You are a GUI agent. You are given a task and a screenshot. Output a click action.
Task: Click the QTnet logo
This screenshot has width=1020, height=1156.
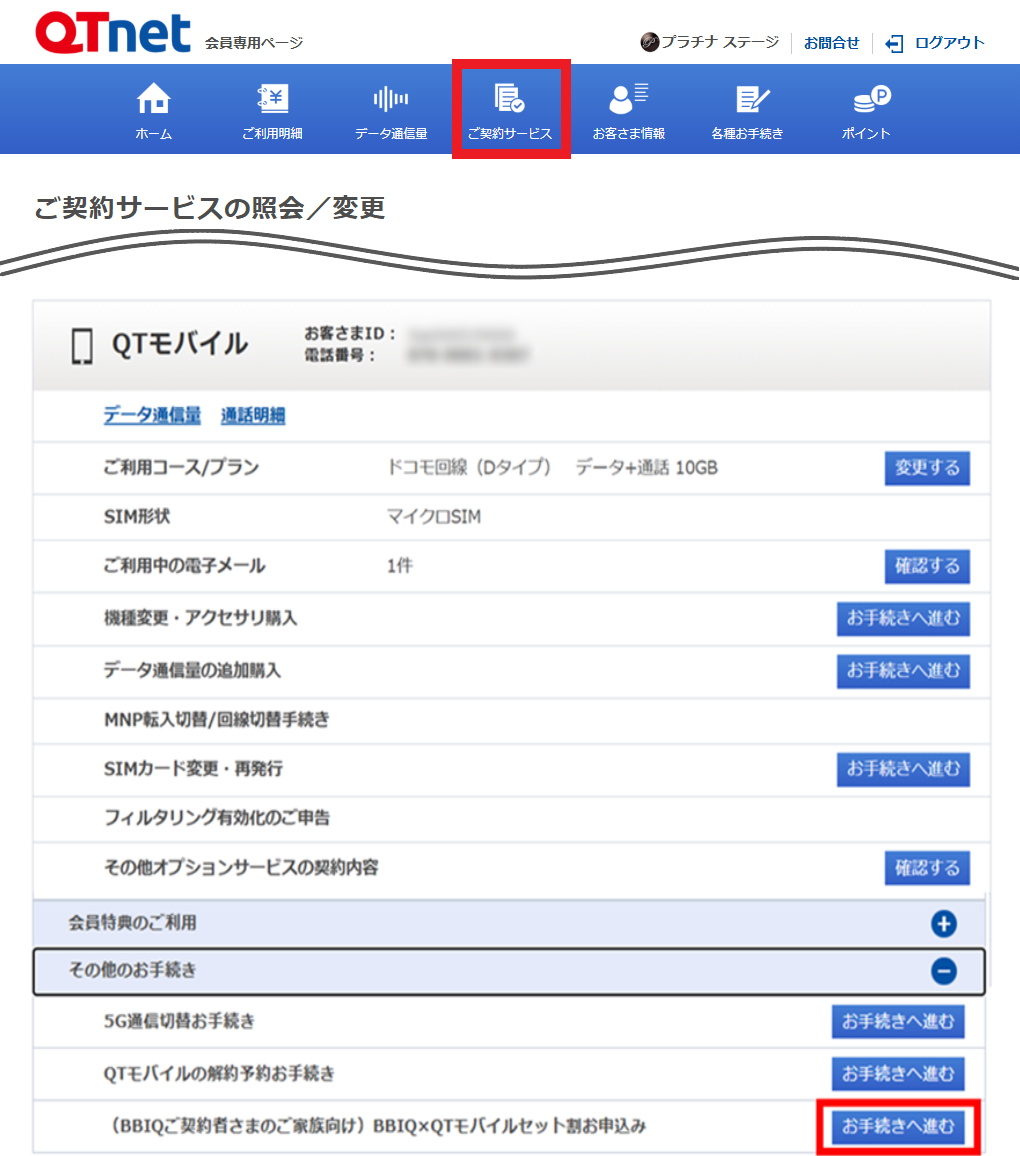pyautogui.click(x=112, y=34)
